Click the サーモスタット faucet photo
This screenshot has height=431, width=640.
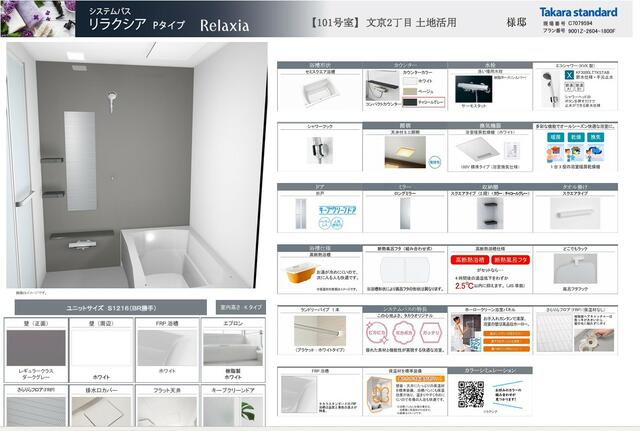pos(473,89)
